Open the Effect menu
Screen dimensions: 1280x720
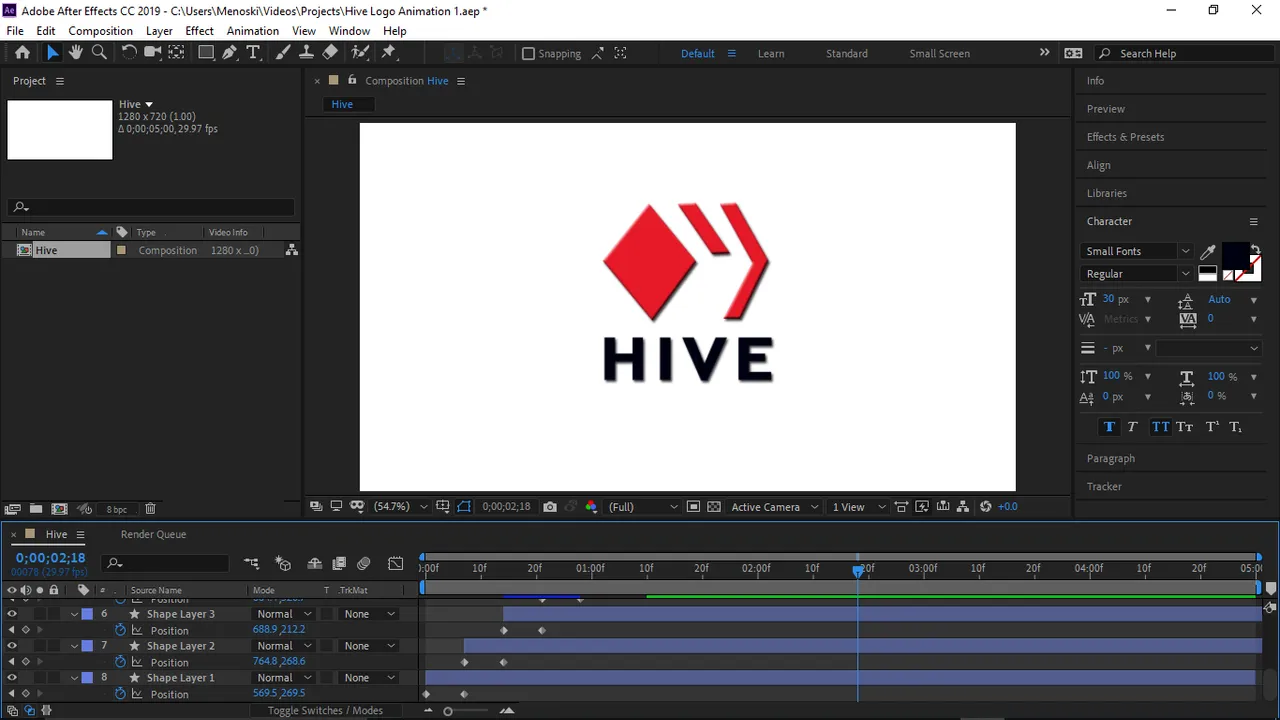(x=199, y=31)
